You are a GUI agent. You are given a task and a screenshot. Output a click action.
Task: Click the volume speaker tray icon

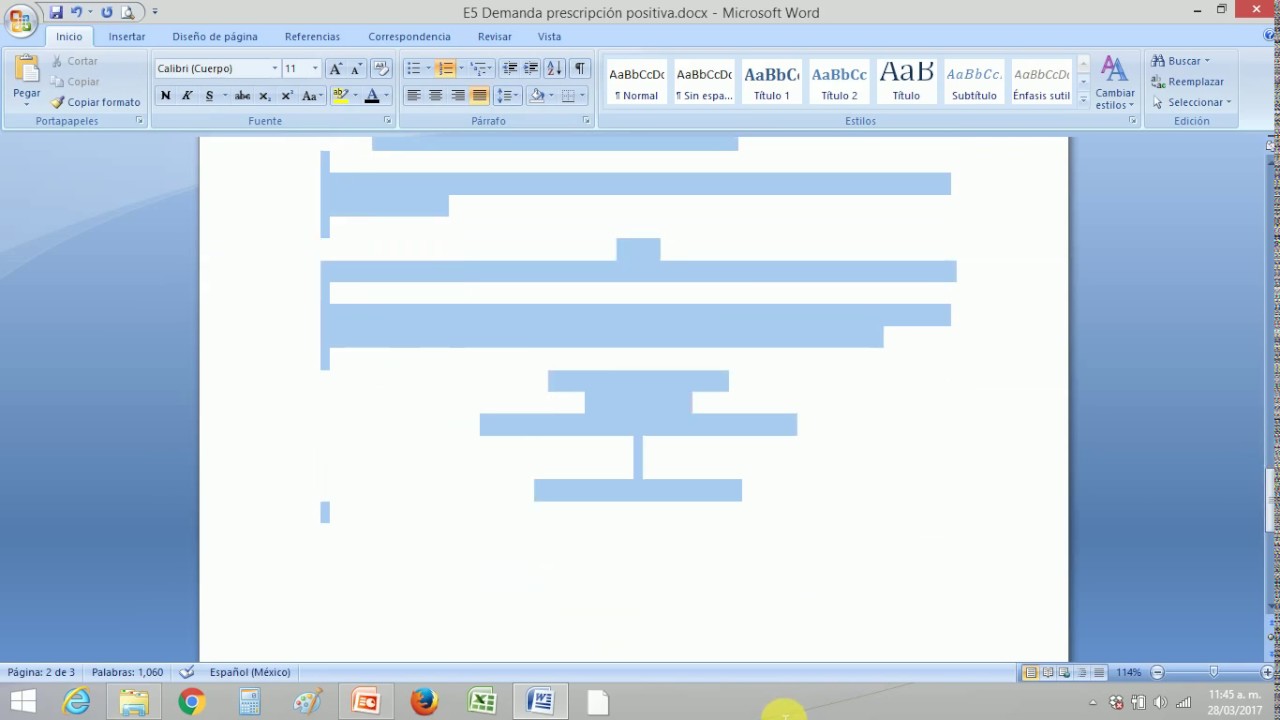1160,702
